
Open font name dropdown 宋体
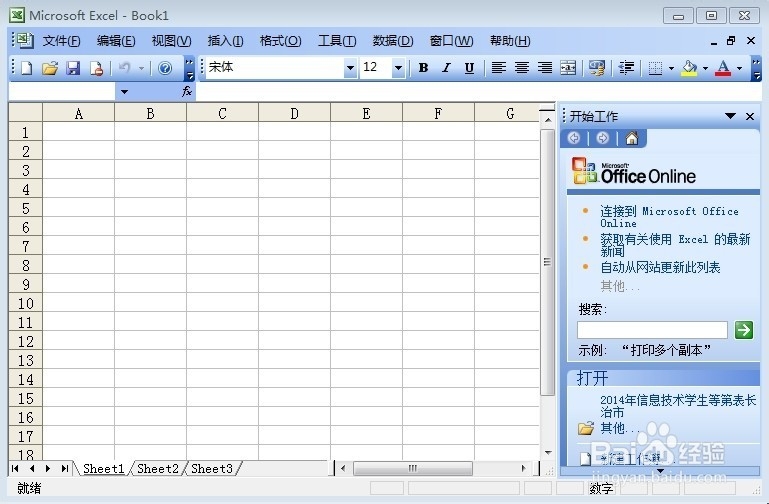(350, 68)
